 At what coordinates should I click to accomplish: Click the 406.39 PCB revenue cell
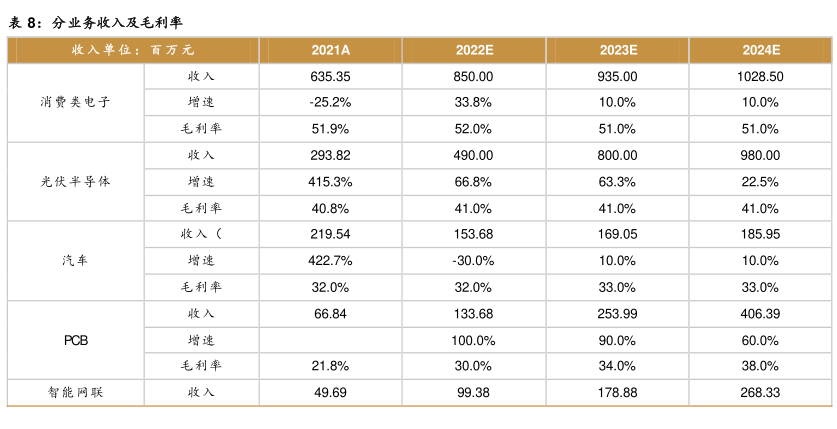(x=761, y=314)
